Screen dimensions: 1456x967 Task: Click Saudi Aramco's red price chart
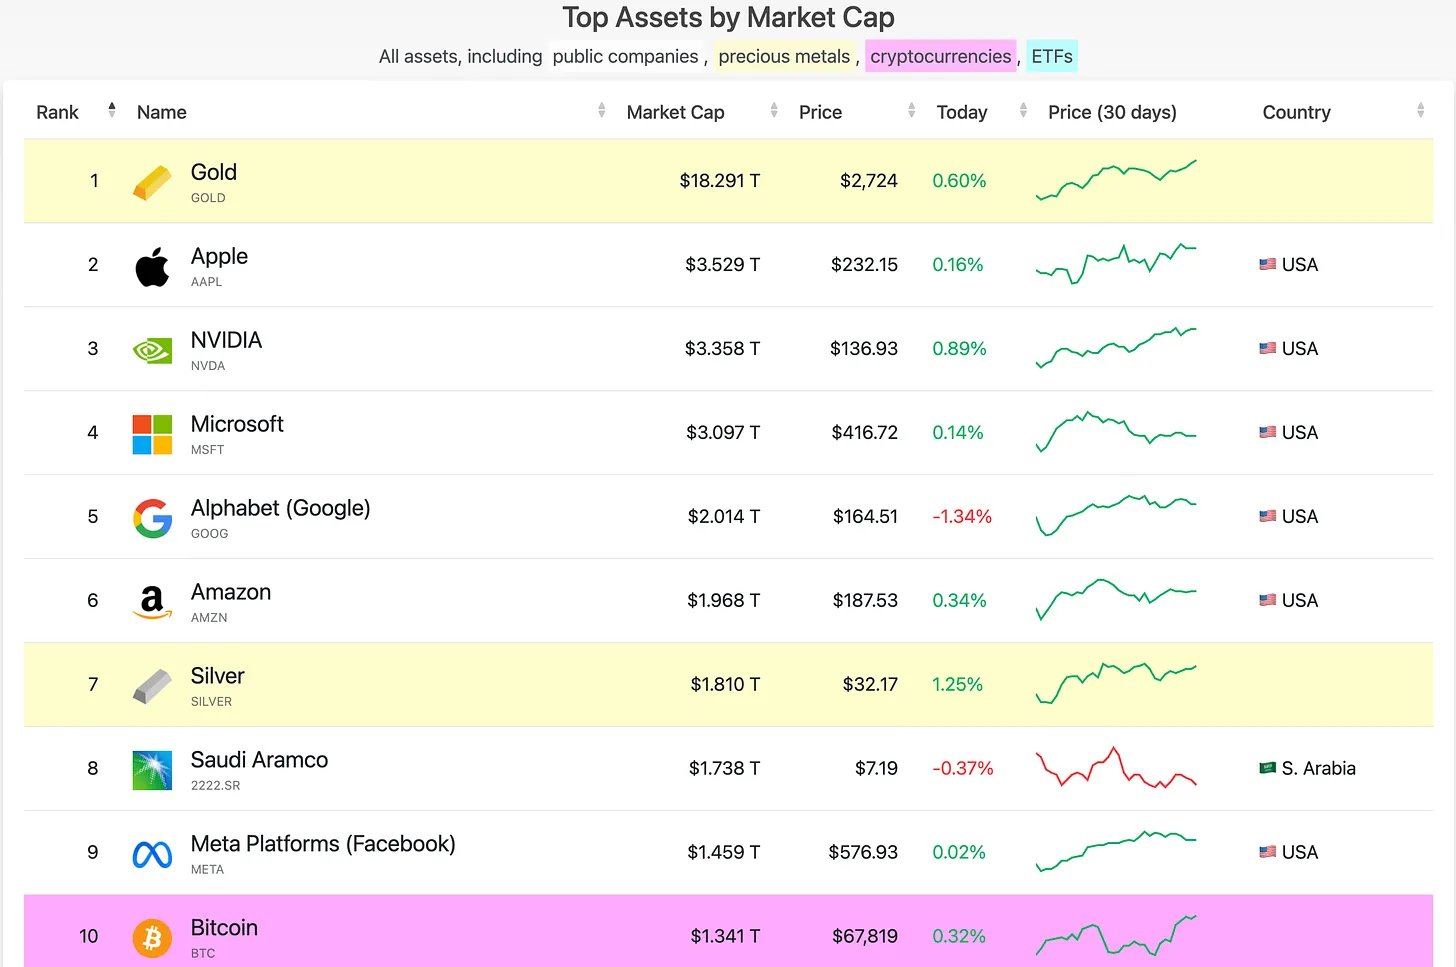pos(1116,768)
